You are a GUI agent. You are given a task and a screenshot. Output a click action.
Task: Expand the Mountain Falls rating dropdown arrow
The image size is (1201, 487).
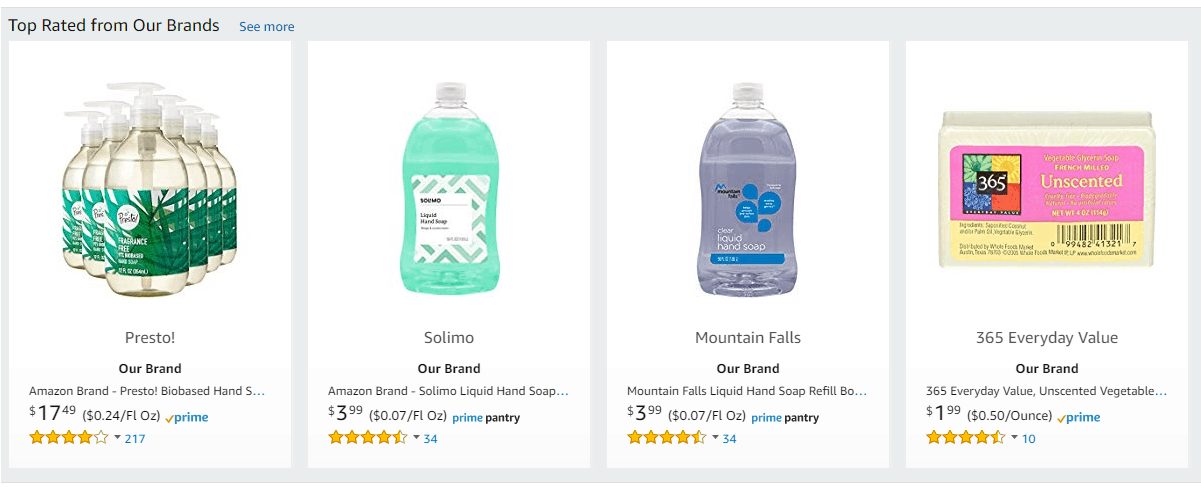[715, 437]
